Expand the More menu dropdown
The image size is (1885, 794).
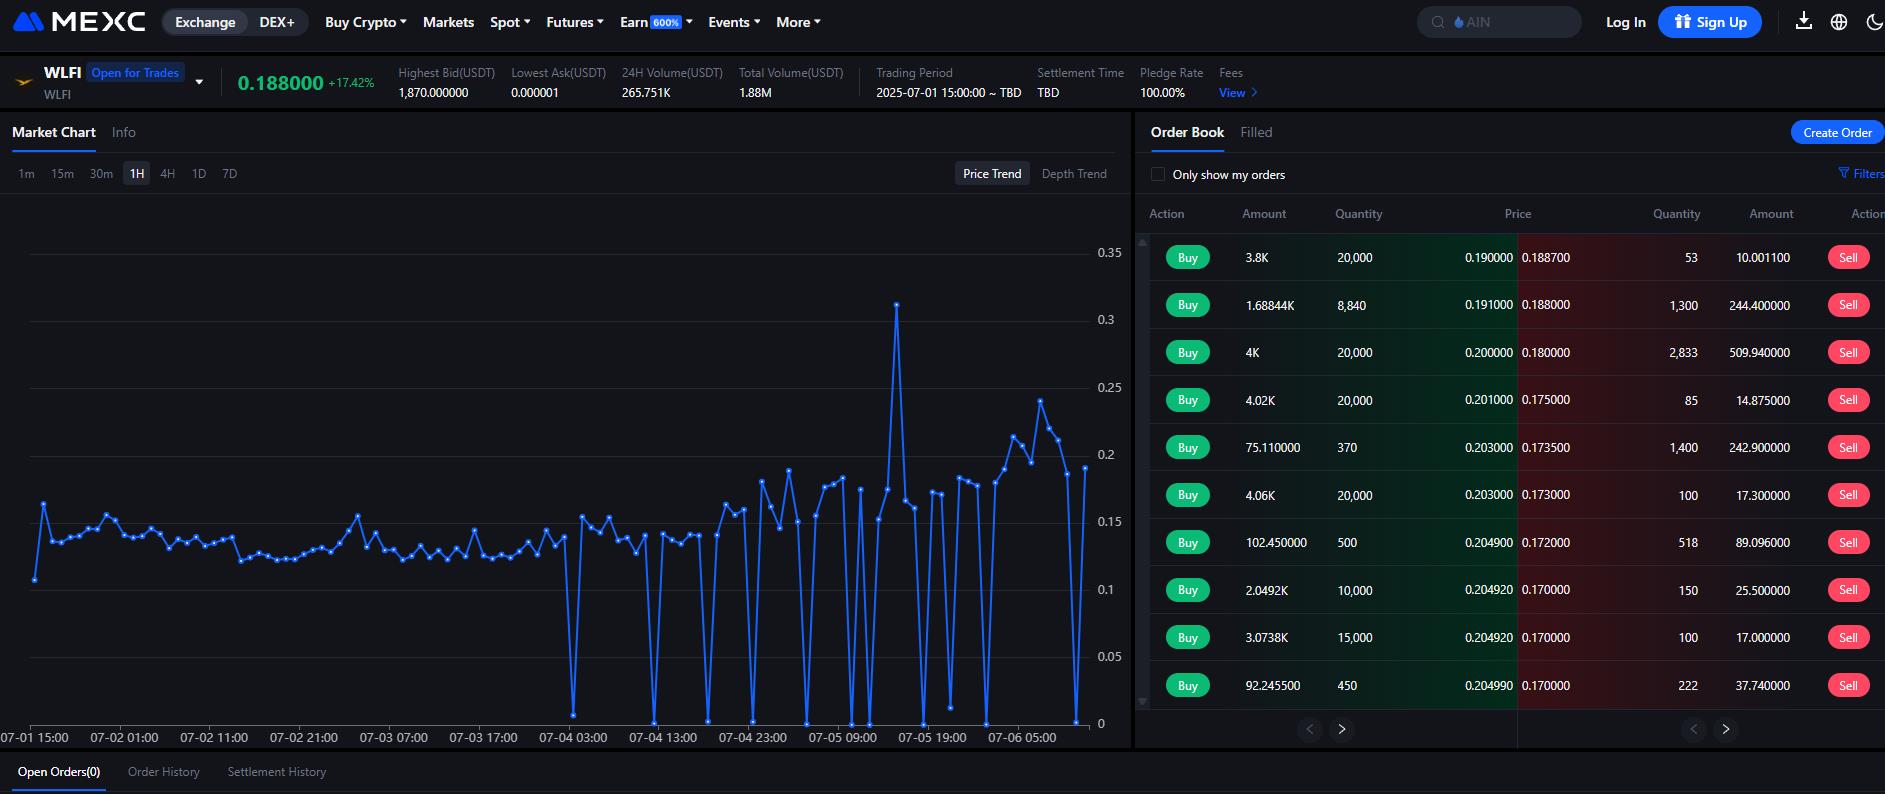click(x=798, y=22)
